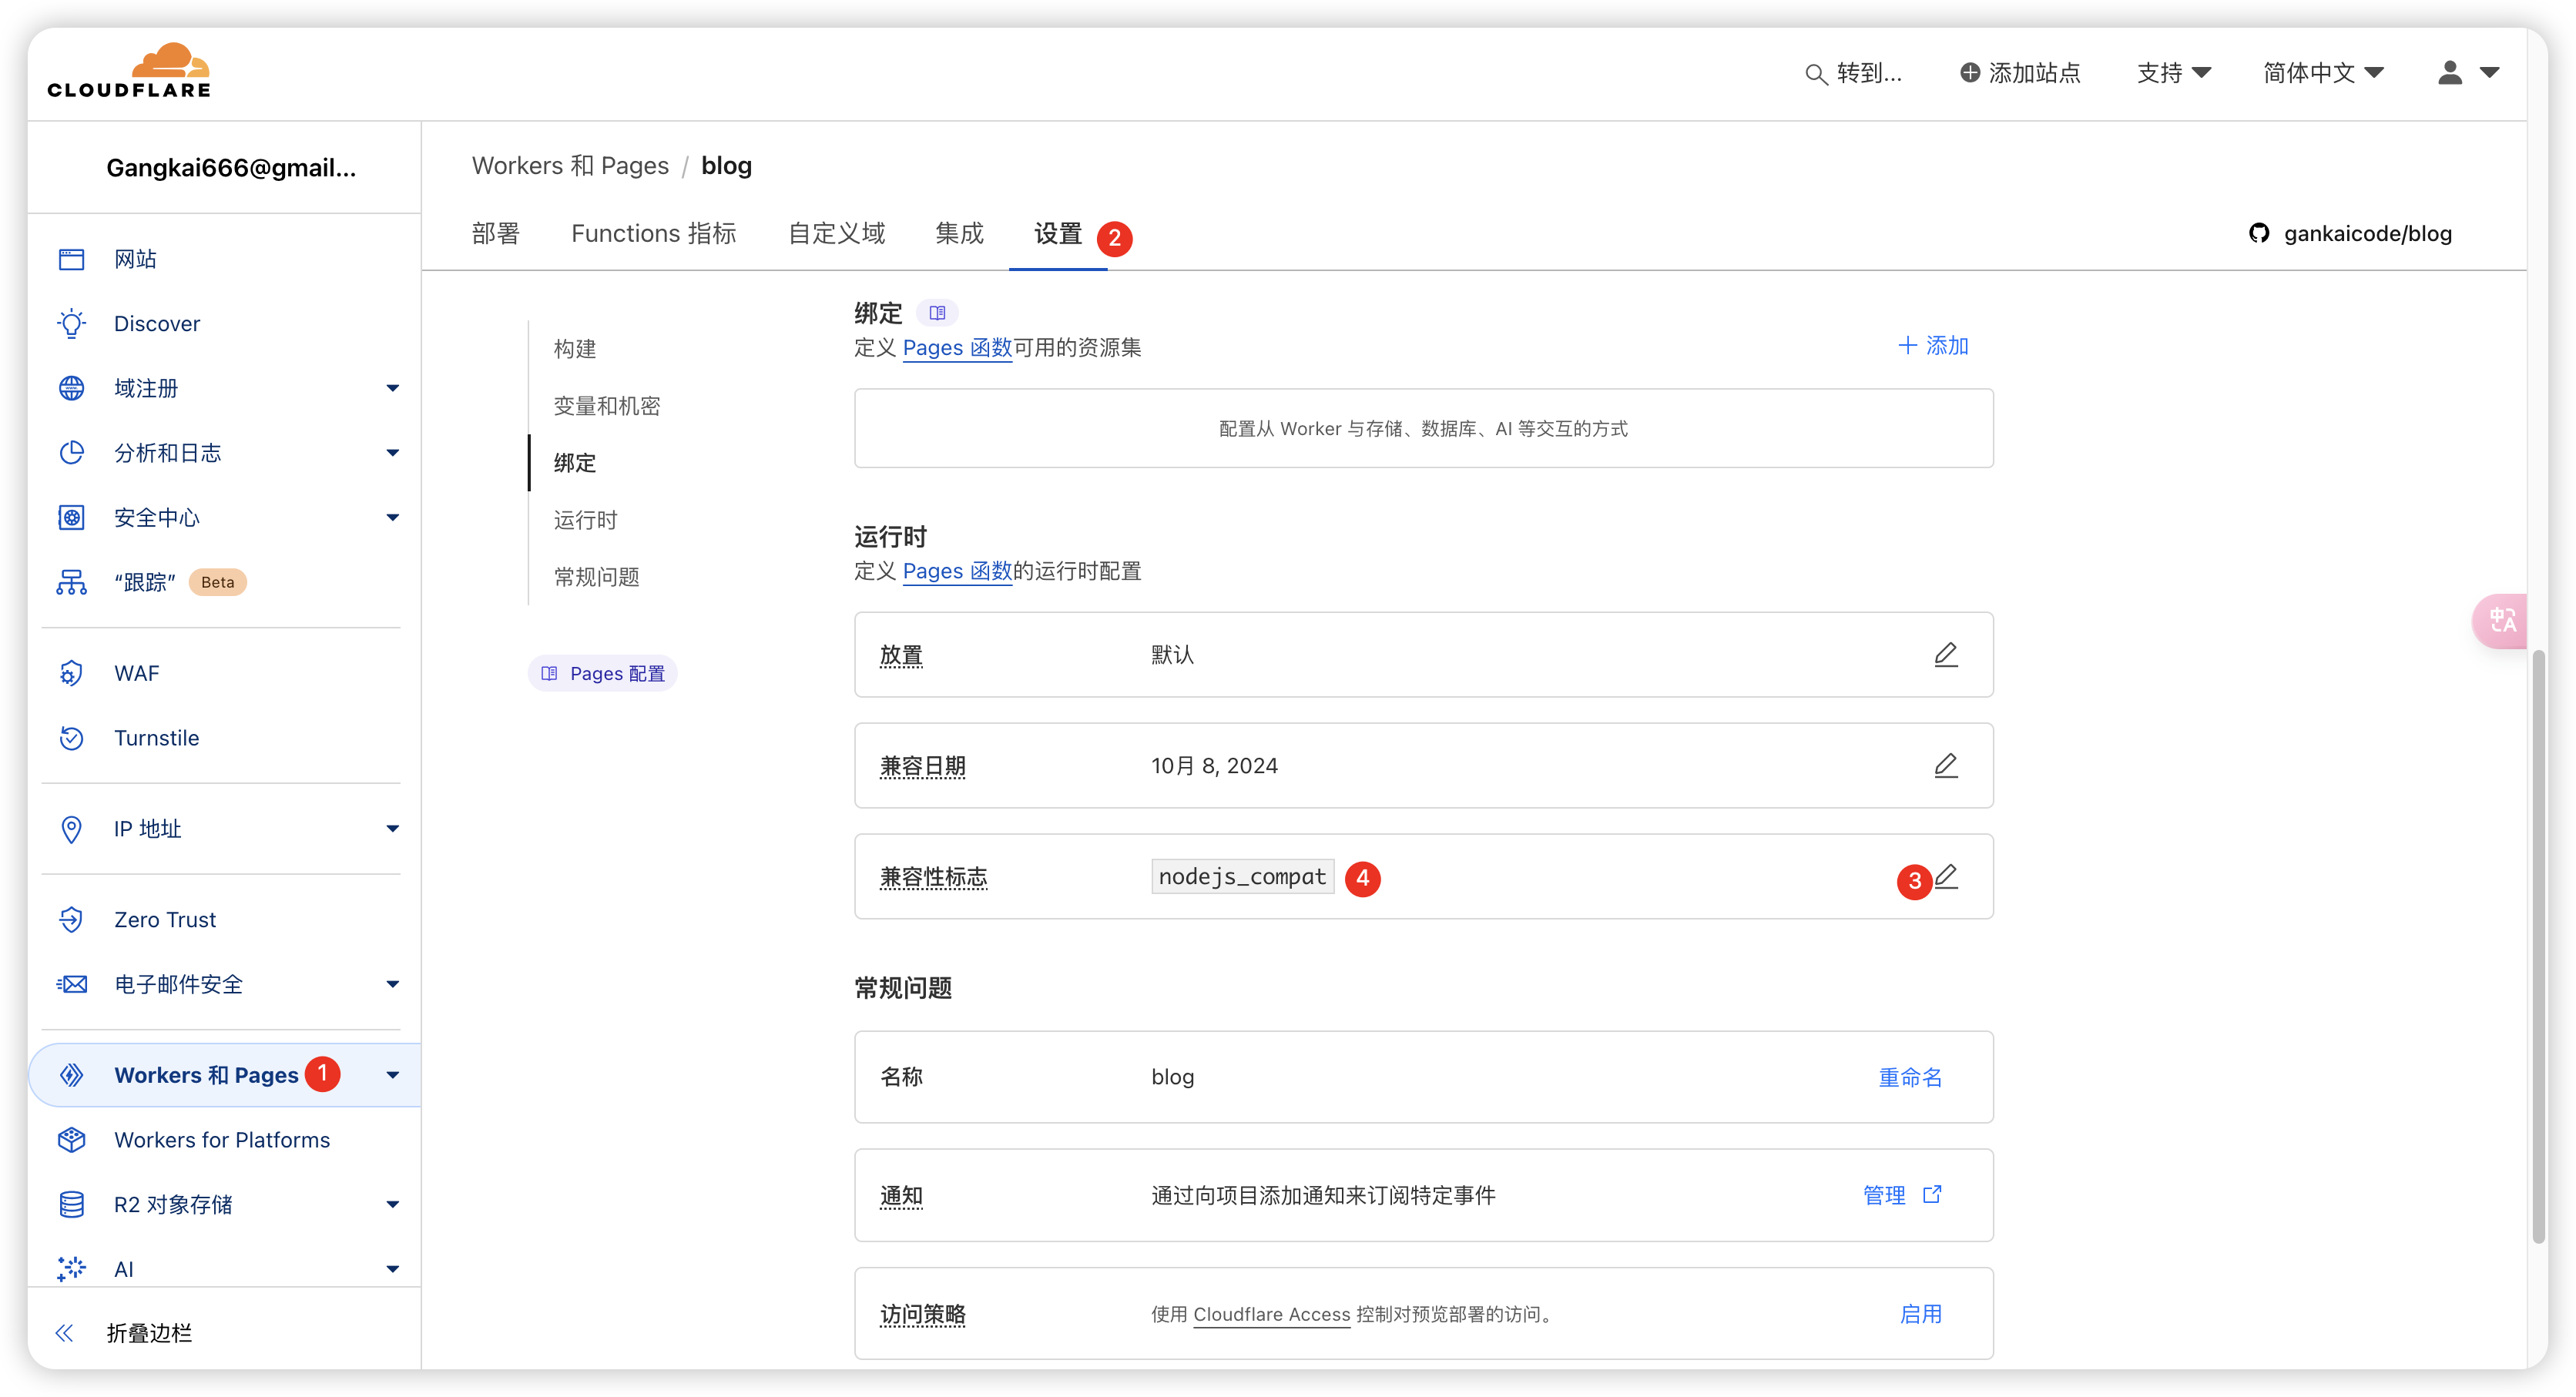Click the GitHub icon next to gankaicode/blog

coord(2261,233)
